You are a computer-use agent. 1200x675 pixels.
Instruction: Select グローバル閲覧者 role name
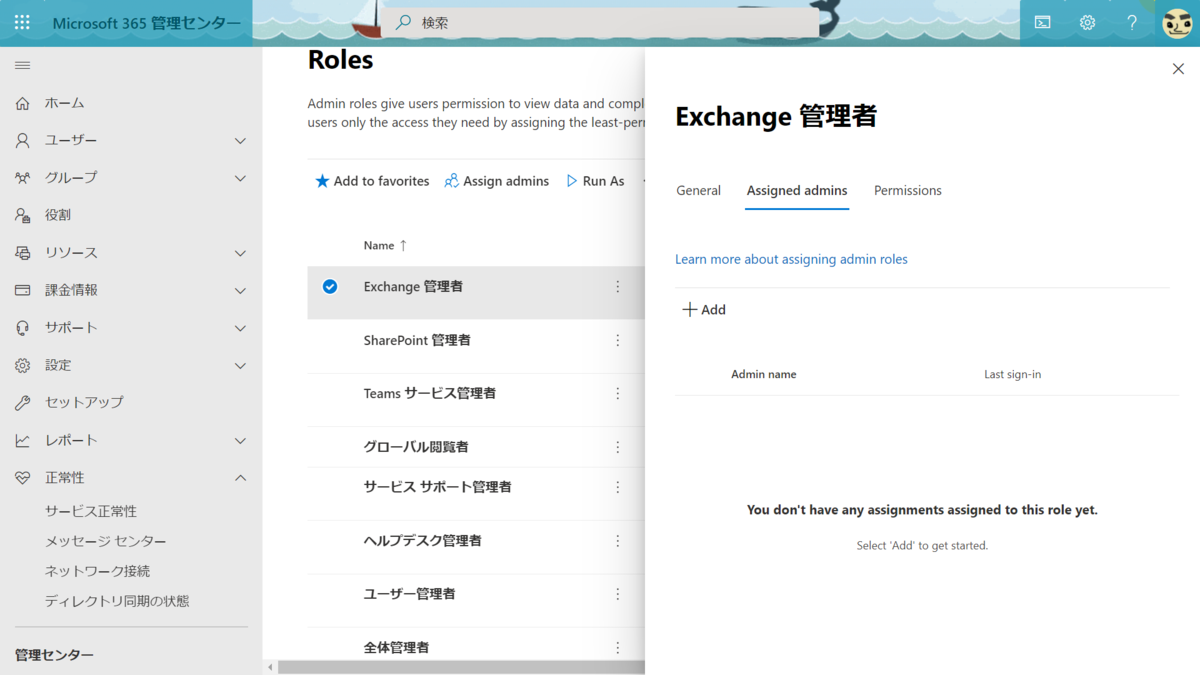coord(416,447)
